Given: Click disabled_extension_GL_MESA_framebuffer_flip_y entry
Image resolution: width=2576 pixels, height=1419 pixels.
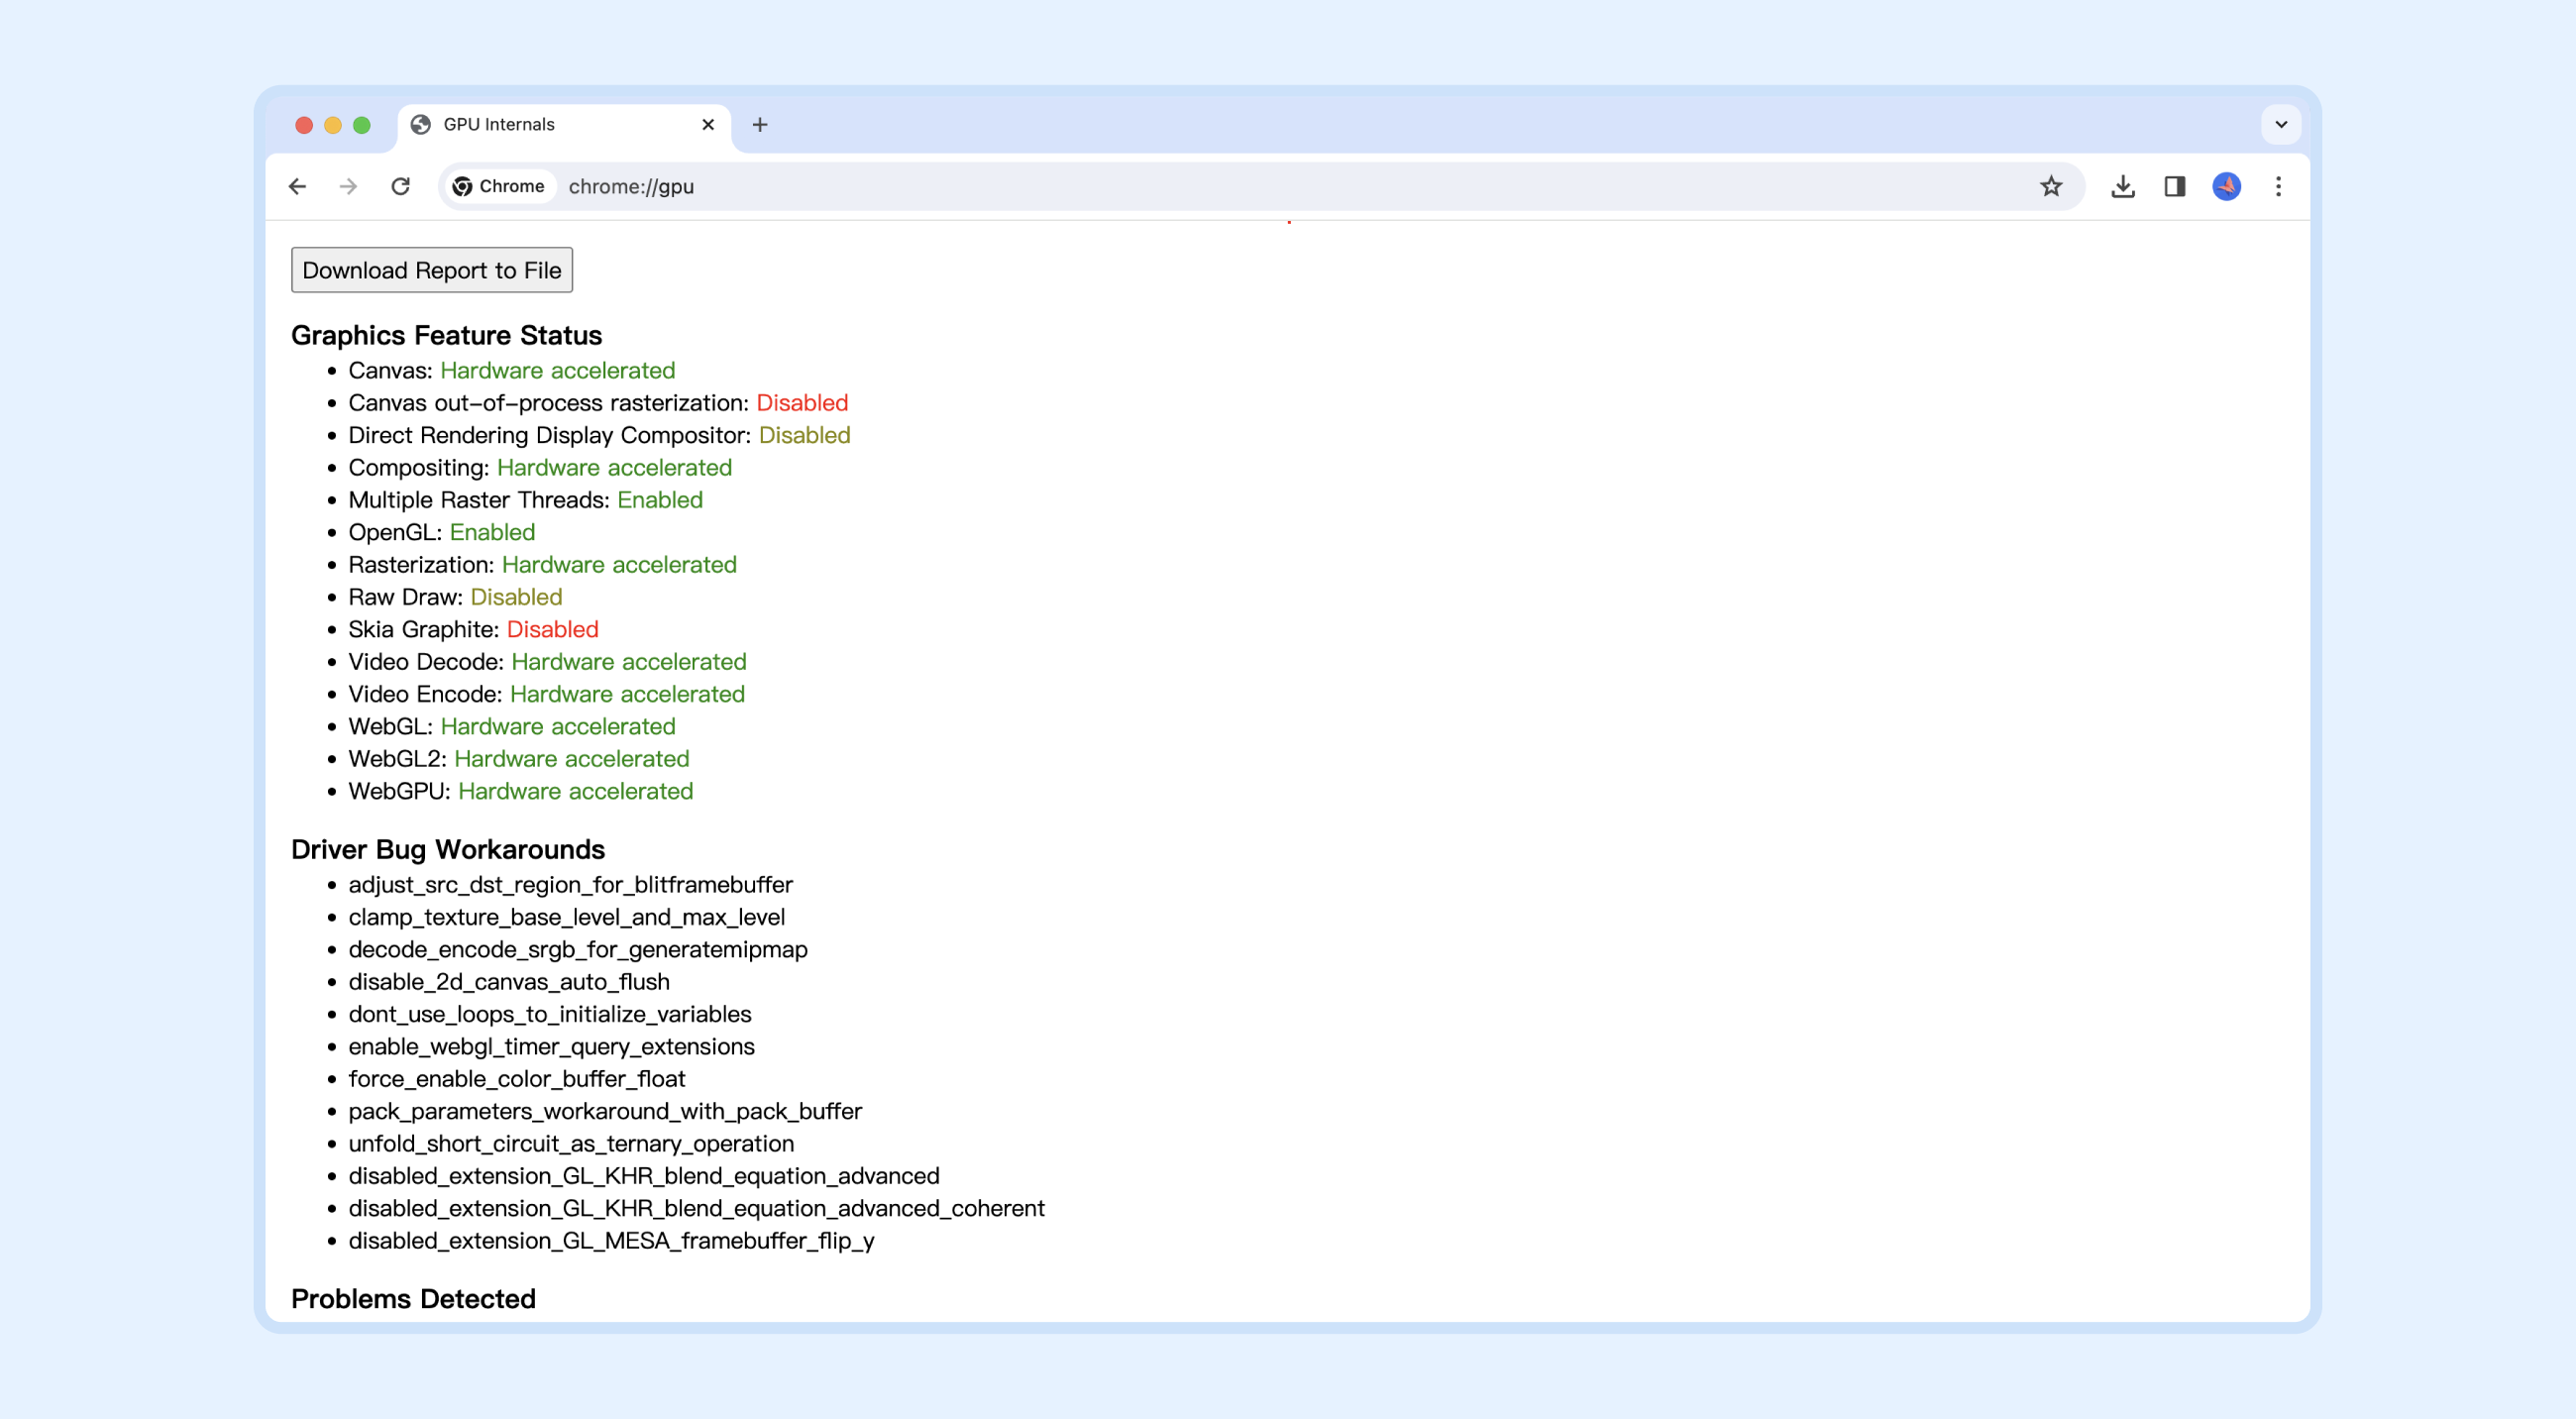Looking at the screenshot, I should pos(611,1240).
